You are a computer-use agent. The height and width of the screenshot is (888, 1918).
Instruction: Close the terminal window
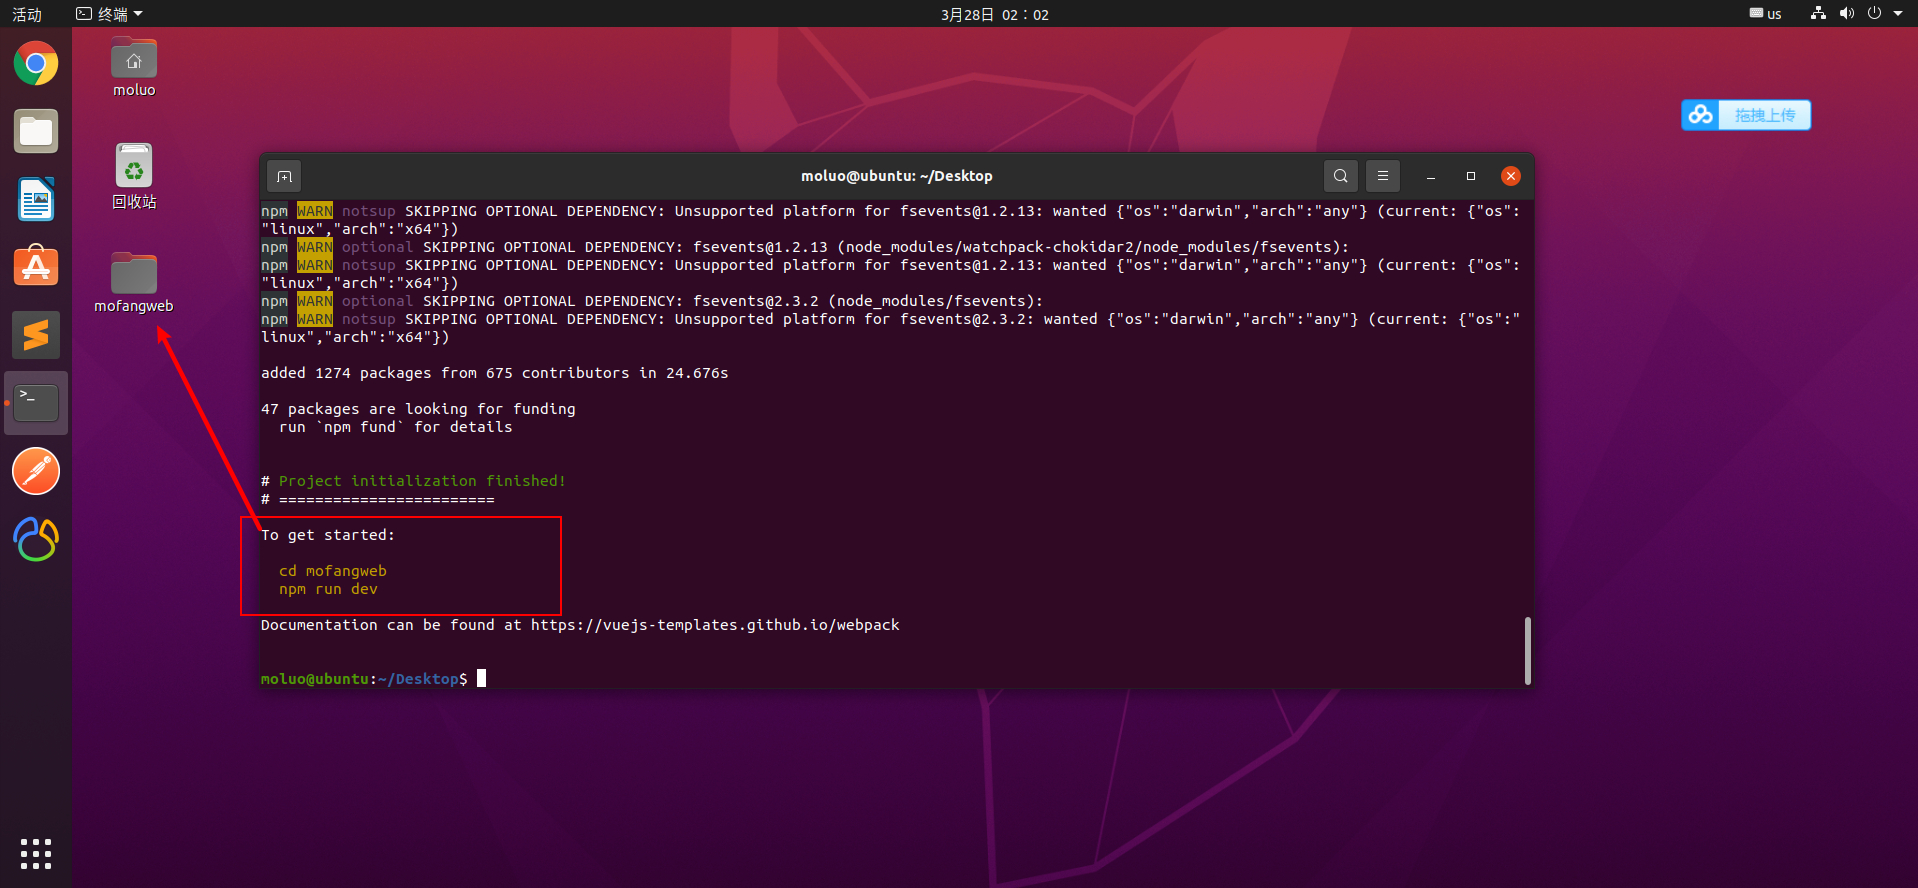pyautogui.click(x=1511, y=176)
